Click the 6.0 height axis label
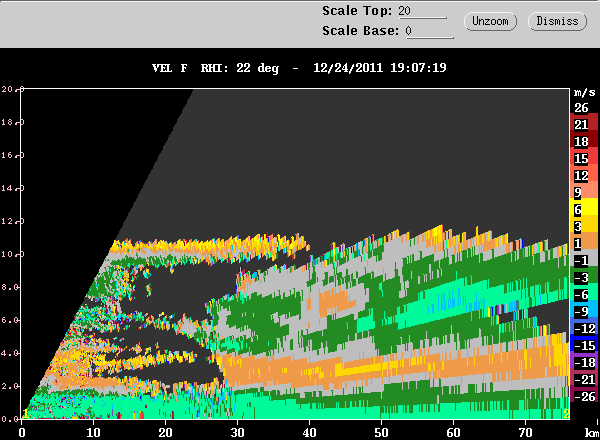Image resolution: width=600 pixels, height=440 pixels. tap(11, 320)
